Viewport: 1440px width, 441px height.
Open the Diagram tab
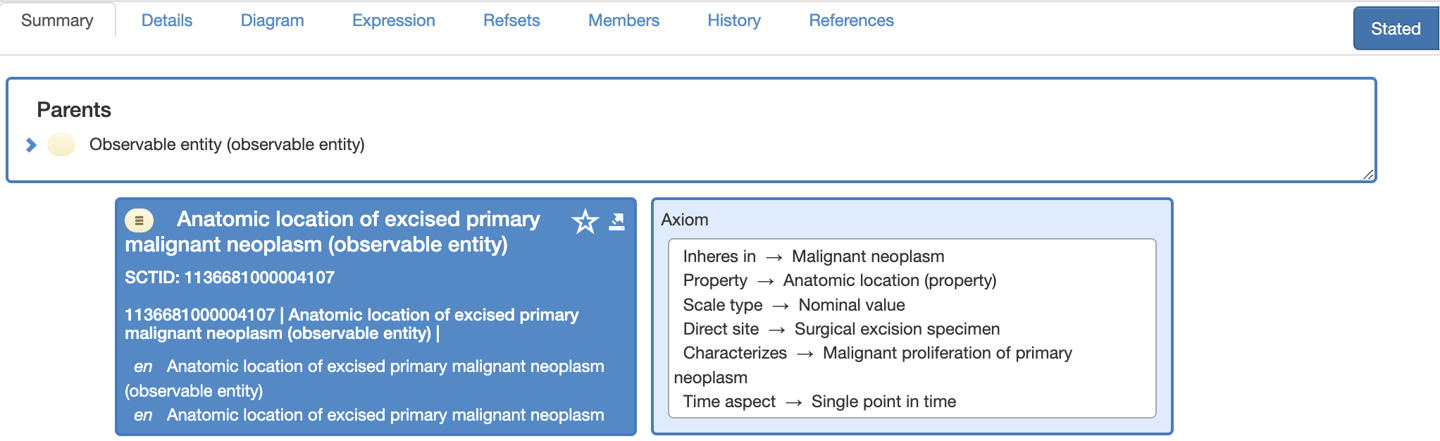[272, 20]
